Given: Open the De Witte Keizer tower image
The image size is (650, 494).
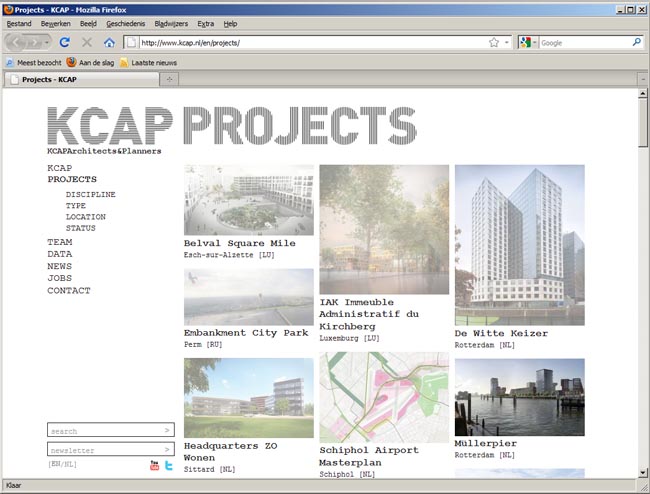Looking at the screenshot, I should 519,245.
